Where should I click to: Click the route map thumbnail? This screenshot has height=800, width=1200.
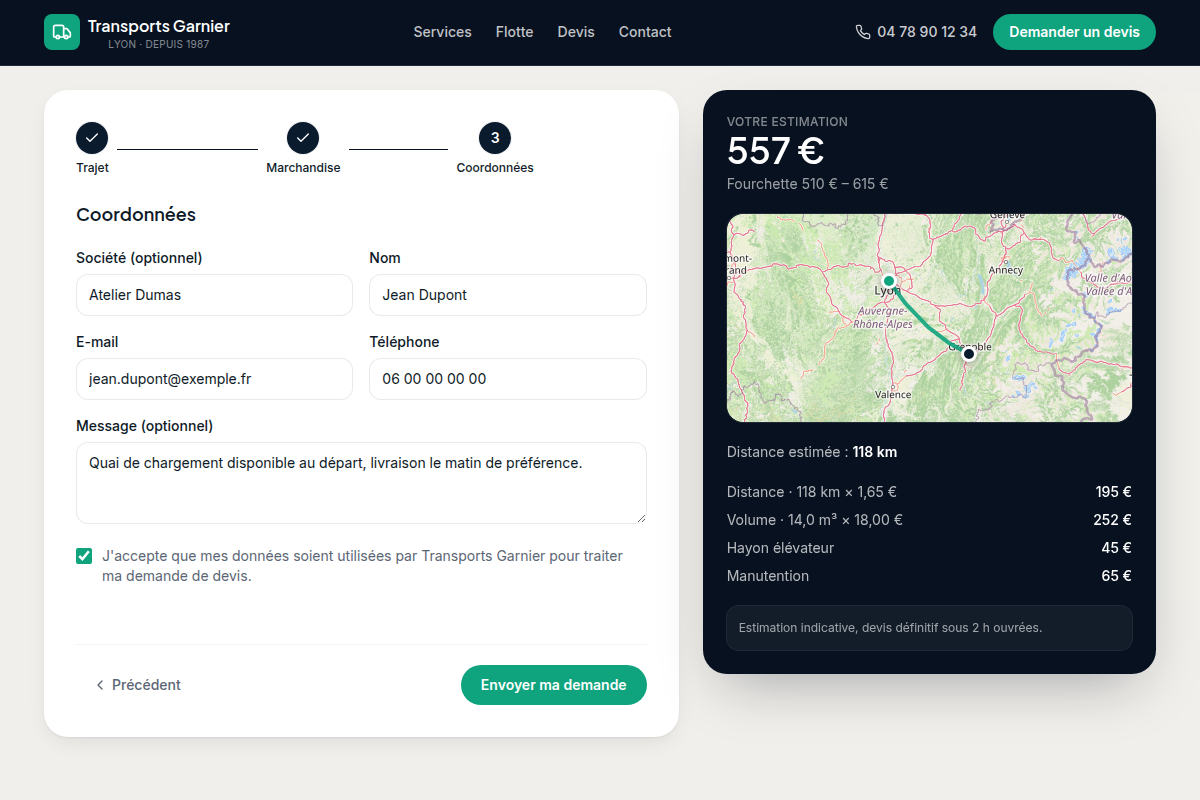(x=929, y=318)
